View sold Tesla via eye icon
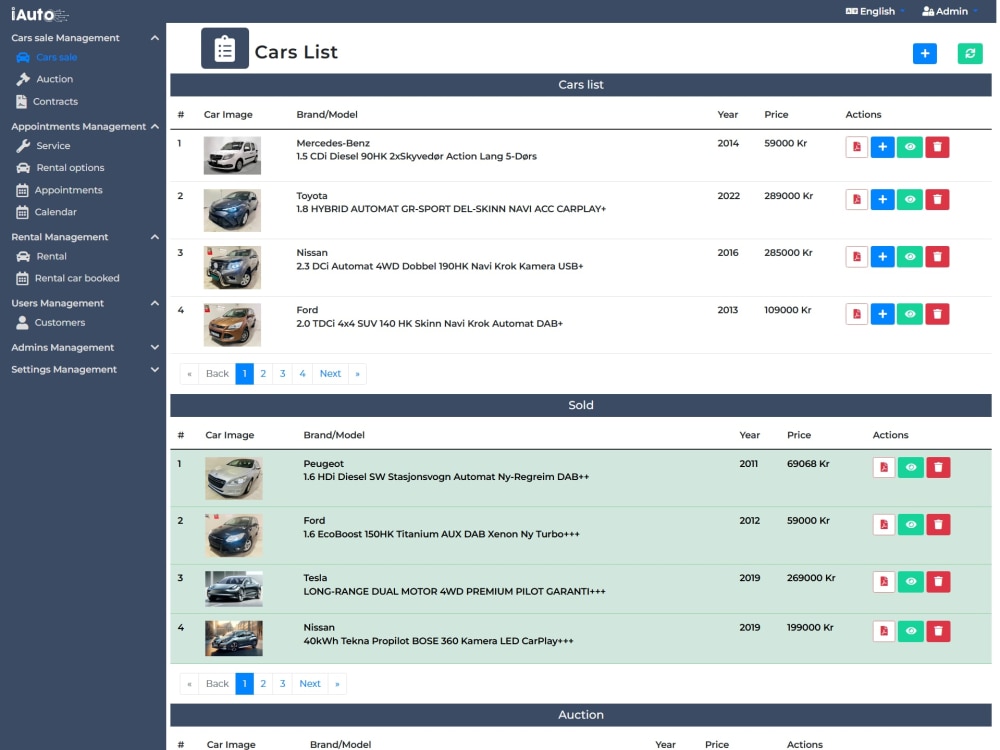The width and height of the screenshot is (1000, 750). (x=911, y=582)
